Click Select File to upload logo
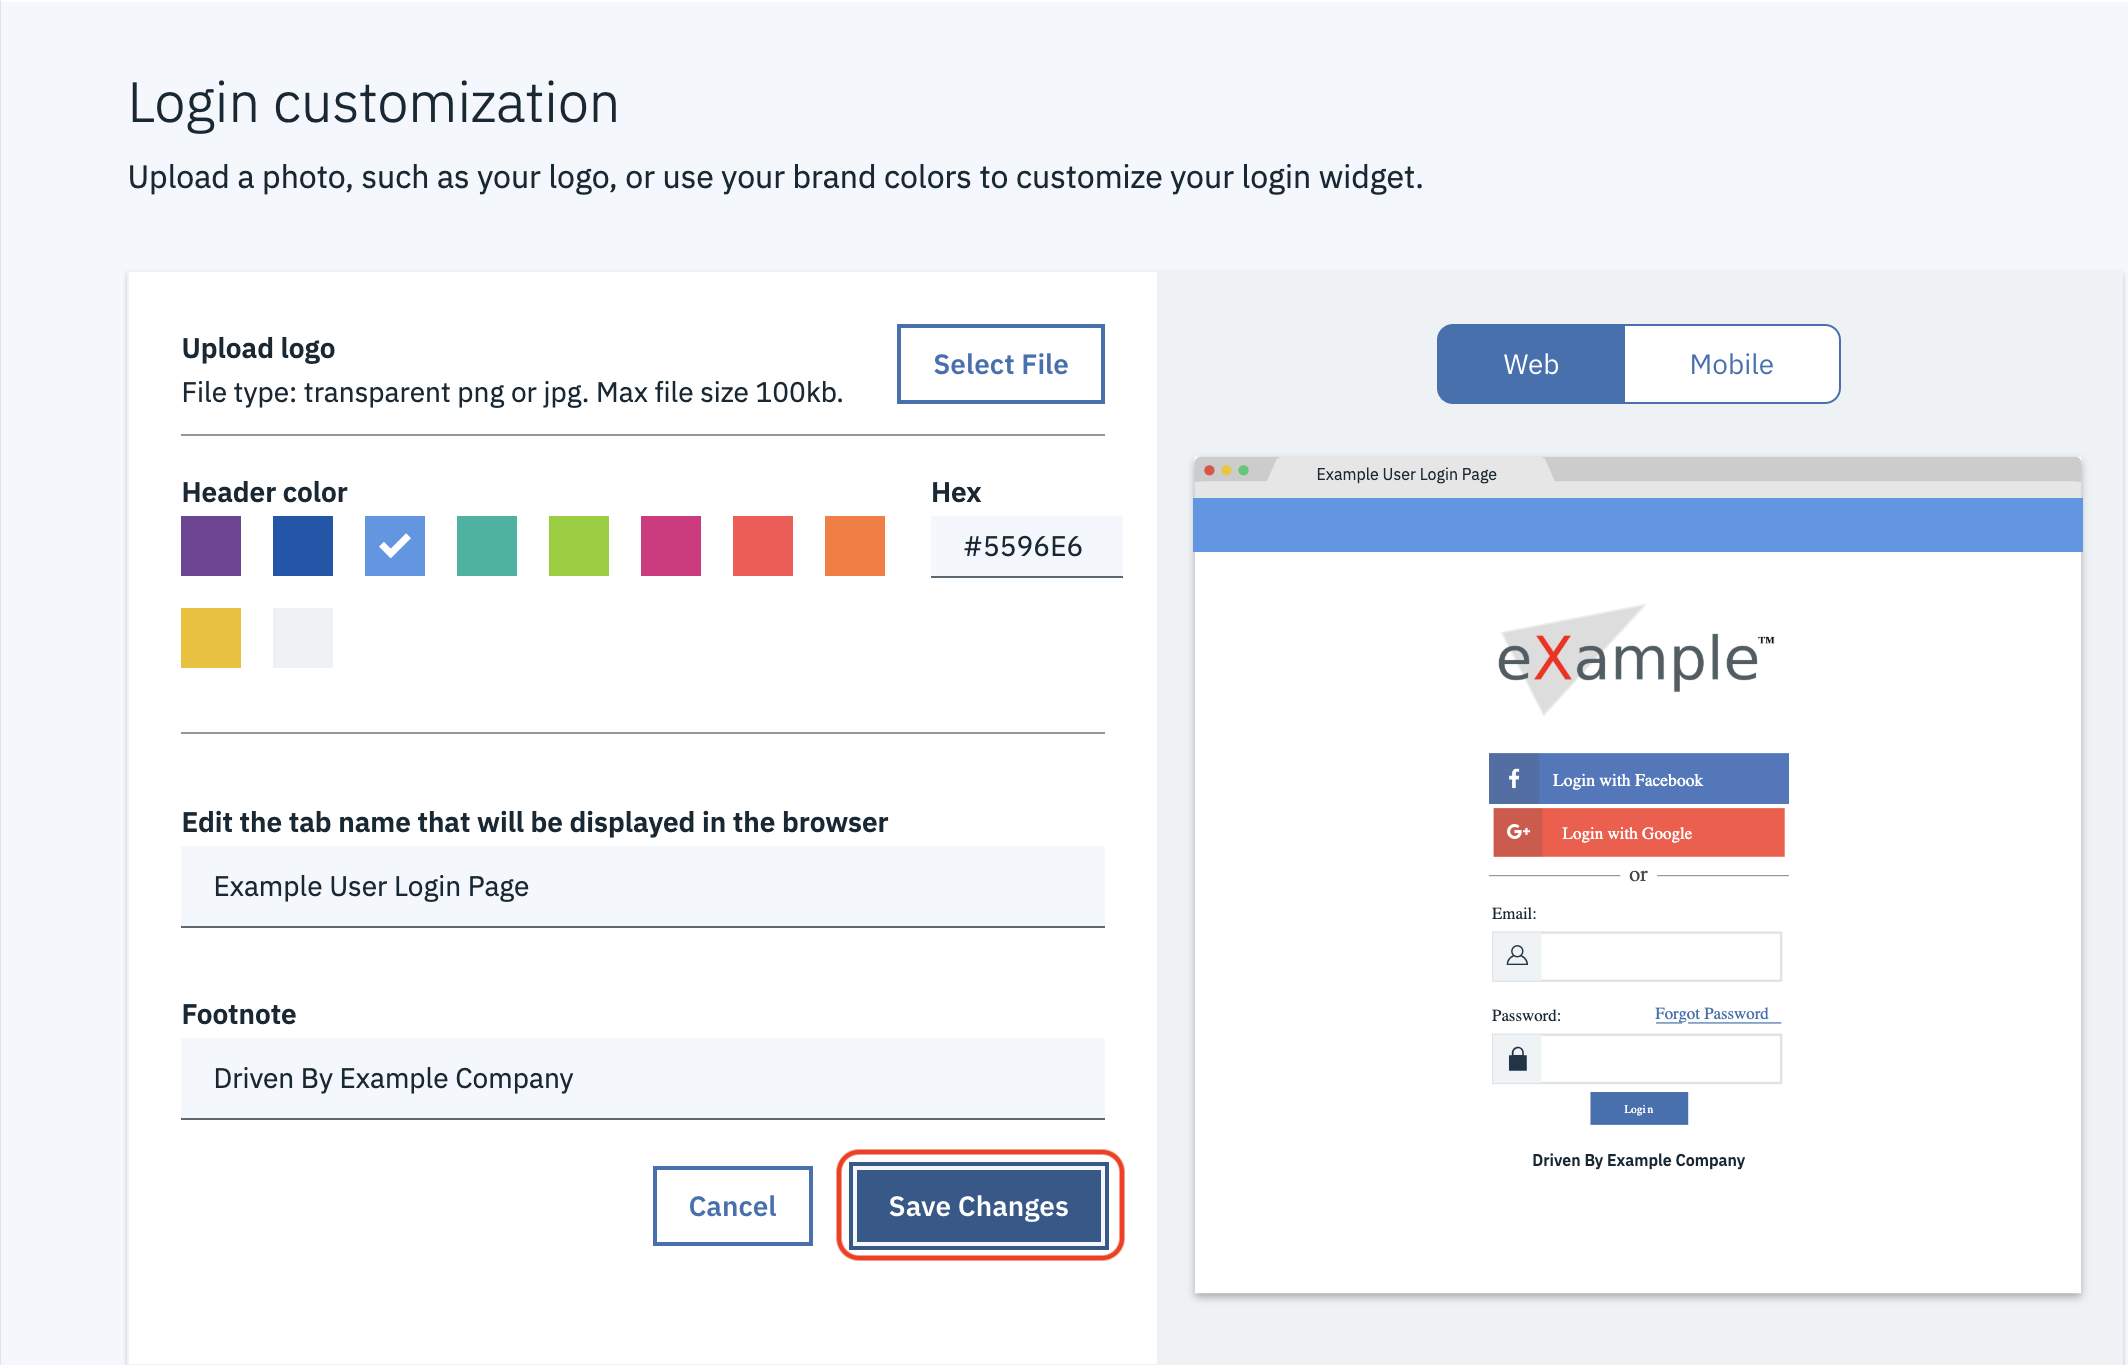Viewport: 2128px width, 1365px height. [x=1000, y=366]
